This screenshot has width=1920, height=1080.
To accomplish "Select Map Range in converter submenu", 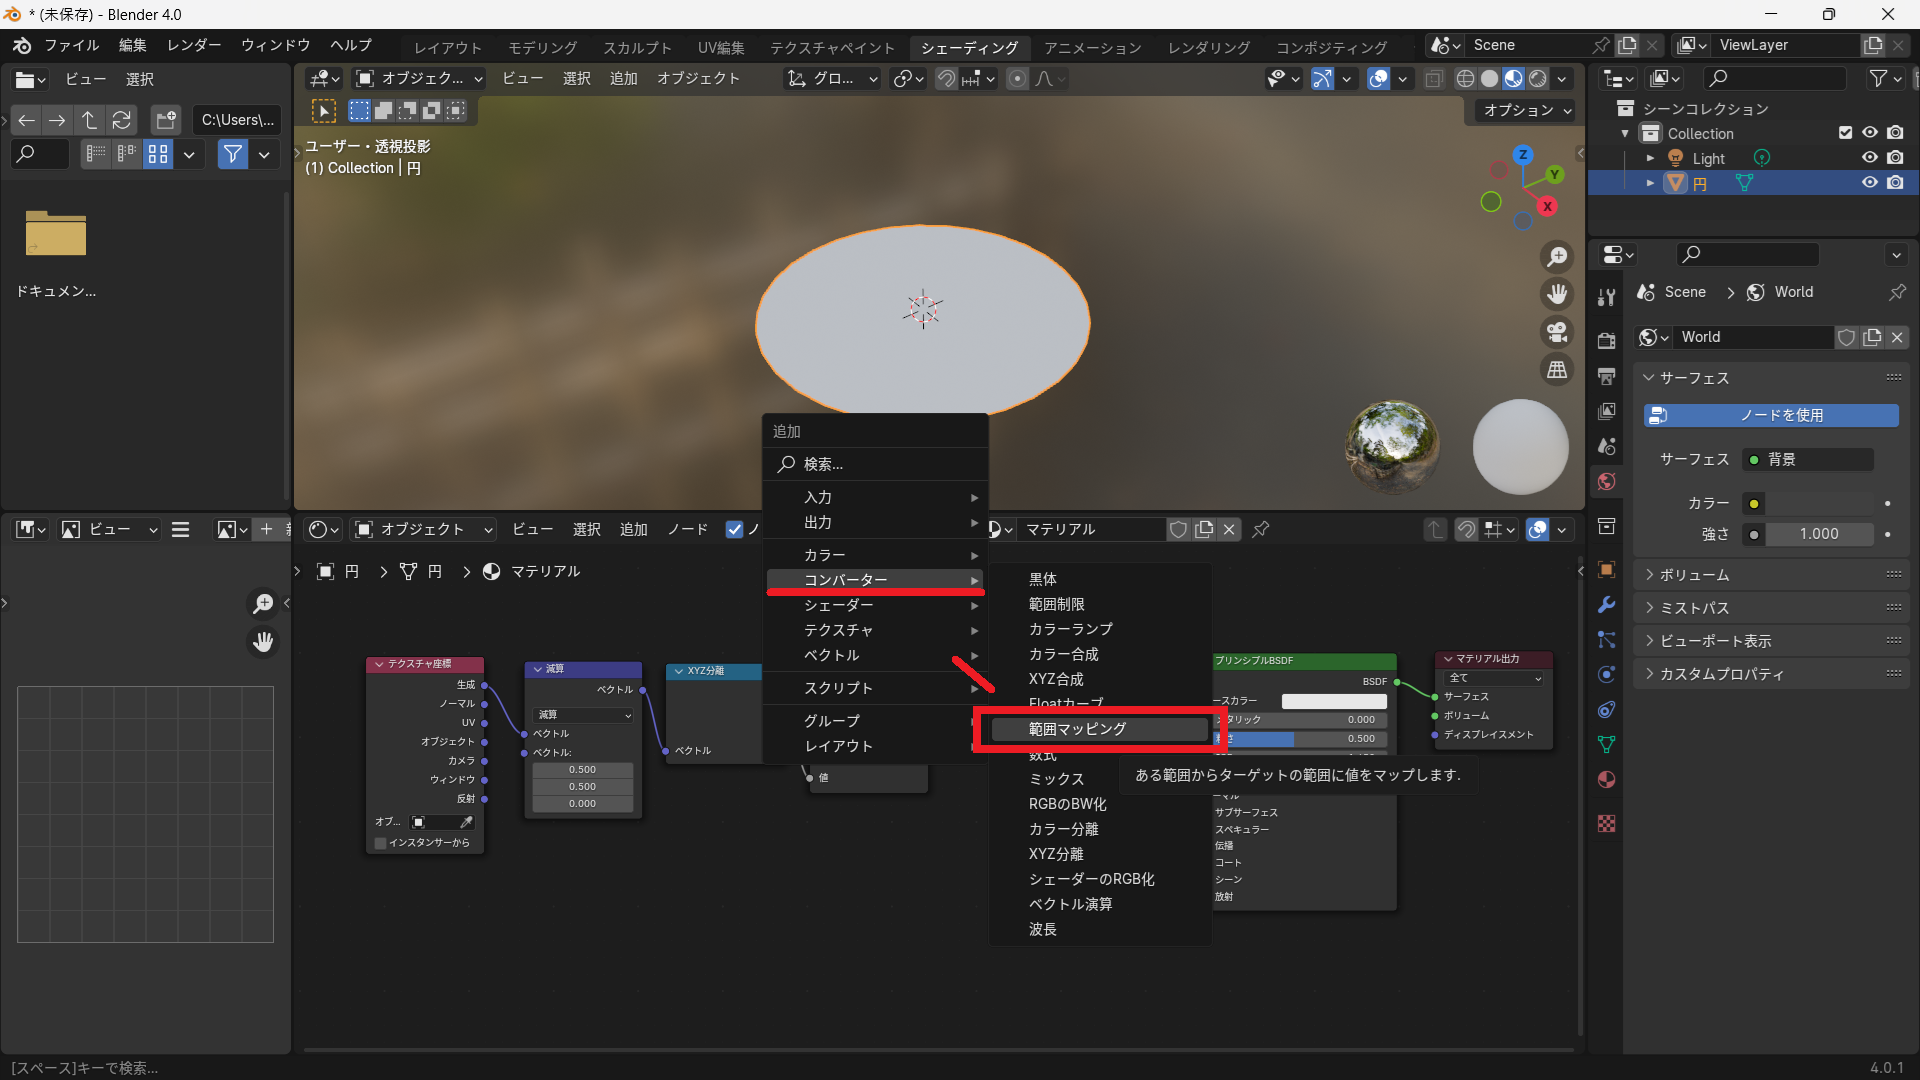I will click(x=1077, y=729).
